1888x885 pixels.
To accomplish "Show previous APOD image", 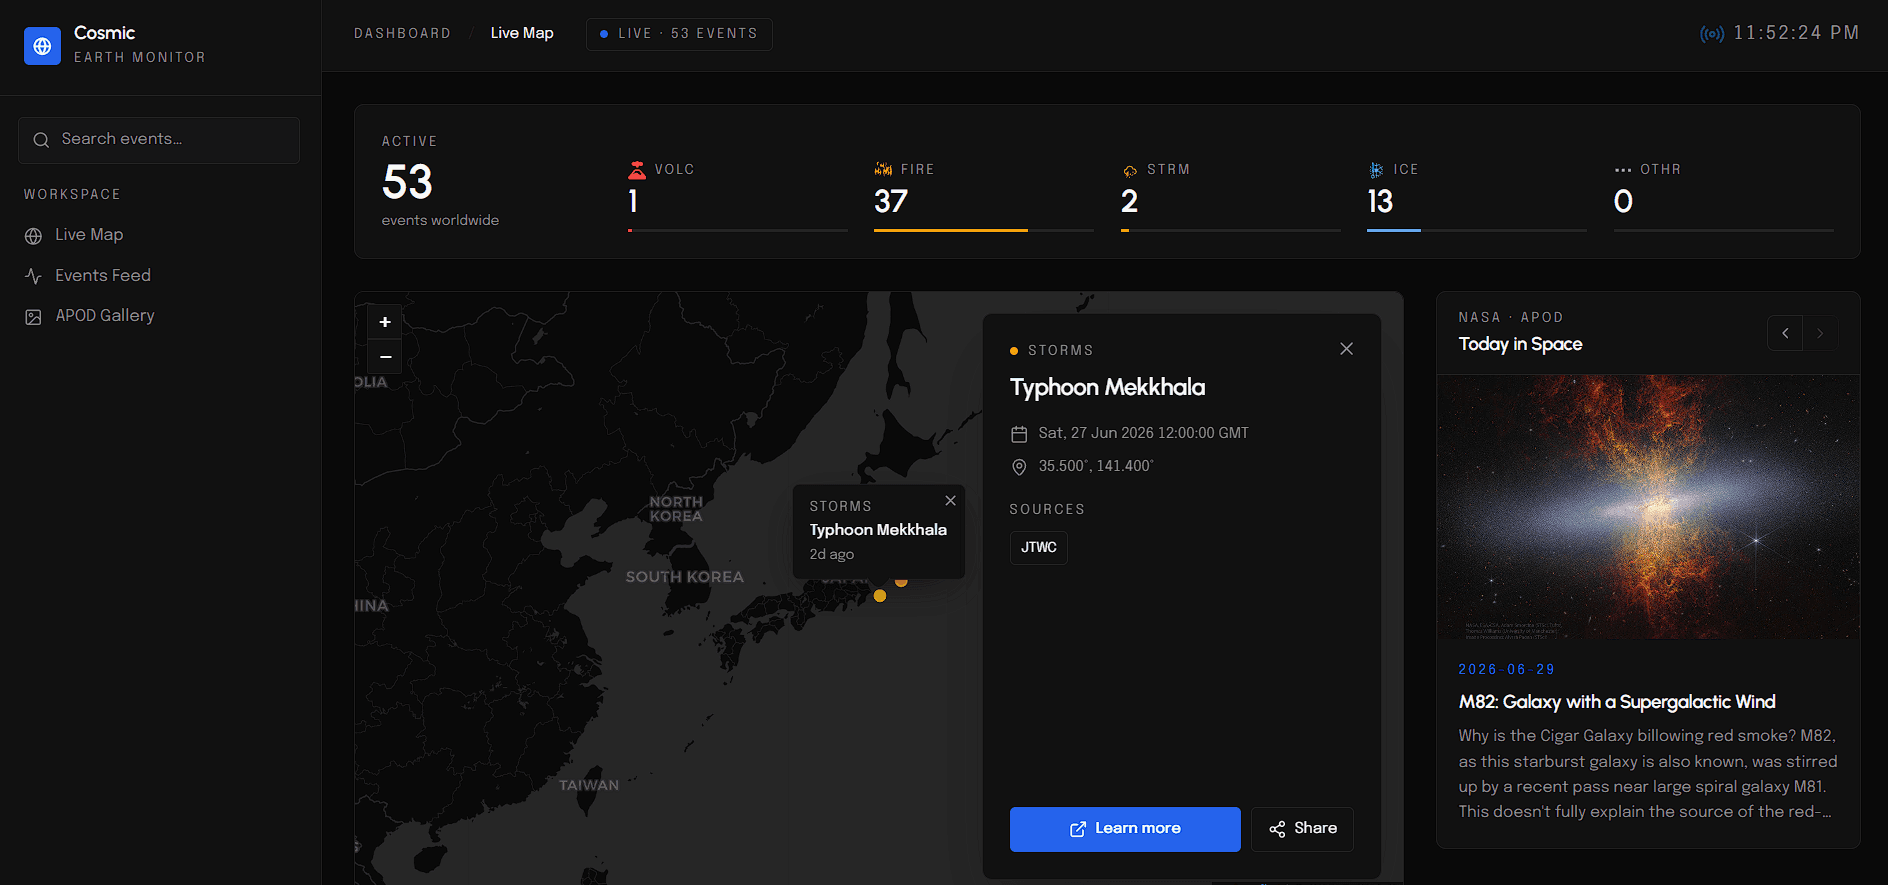I will [x=1785, y=333].
